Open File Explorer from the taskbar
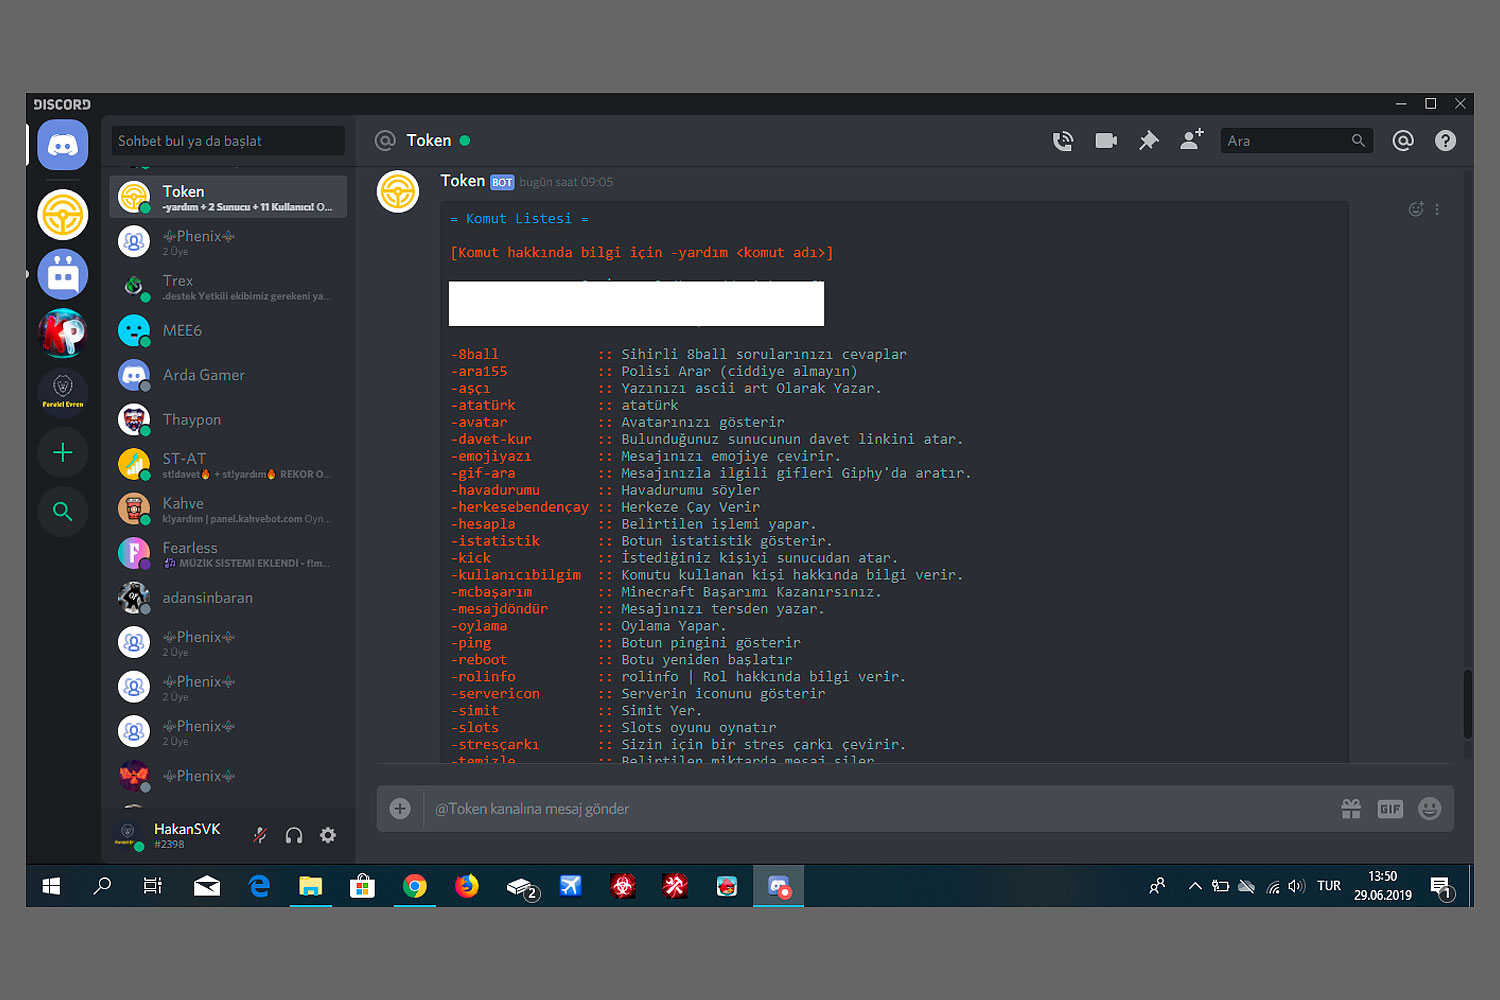 click(x=310, y=886)
